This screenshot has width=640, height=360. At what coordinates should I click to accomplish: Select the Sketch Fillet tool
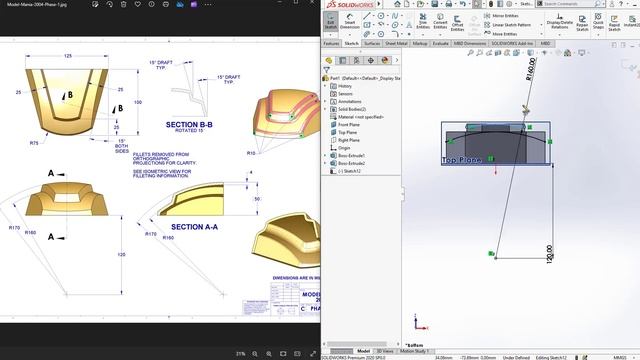click(x=395, y=34)
